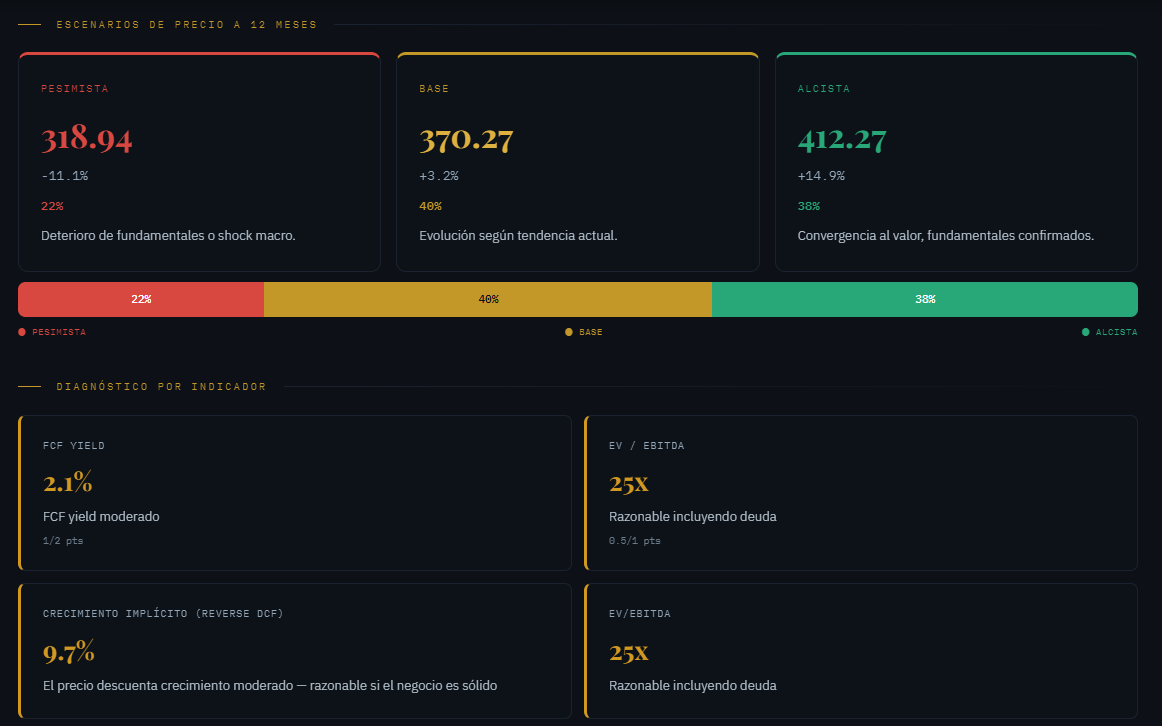1162x726 pixels.
Task: Select 'Deterioro de fundamentales o shock macro' text
Action: 168,236
